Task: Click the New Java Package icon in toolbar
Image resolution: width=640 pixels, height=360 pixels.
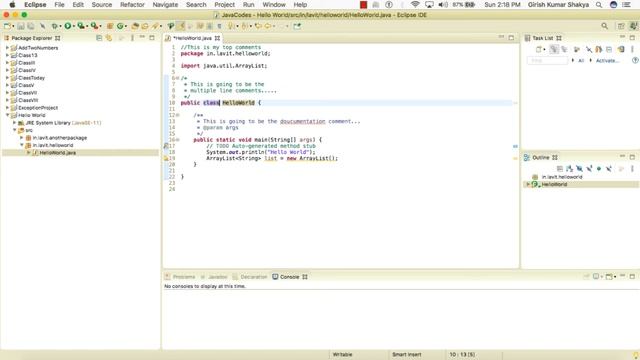Action: pyautogui.click(x=109, y=26)
